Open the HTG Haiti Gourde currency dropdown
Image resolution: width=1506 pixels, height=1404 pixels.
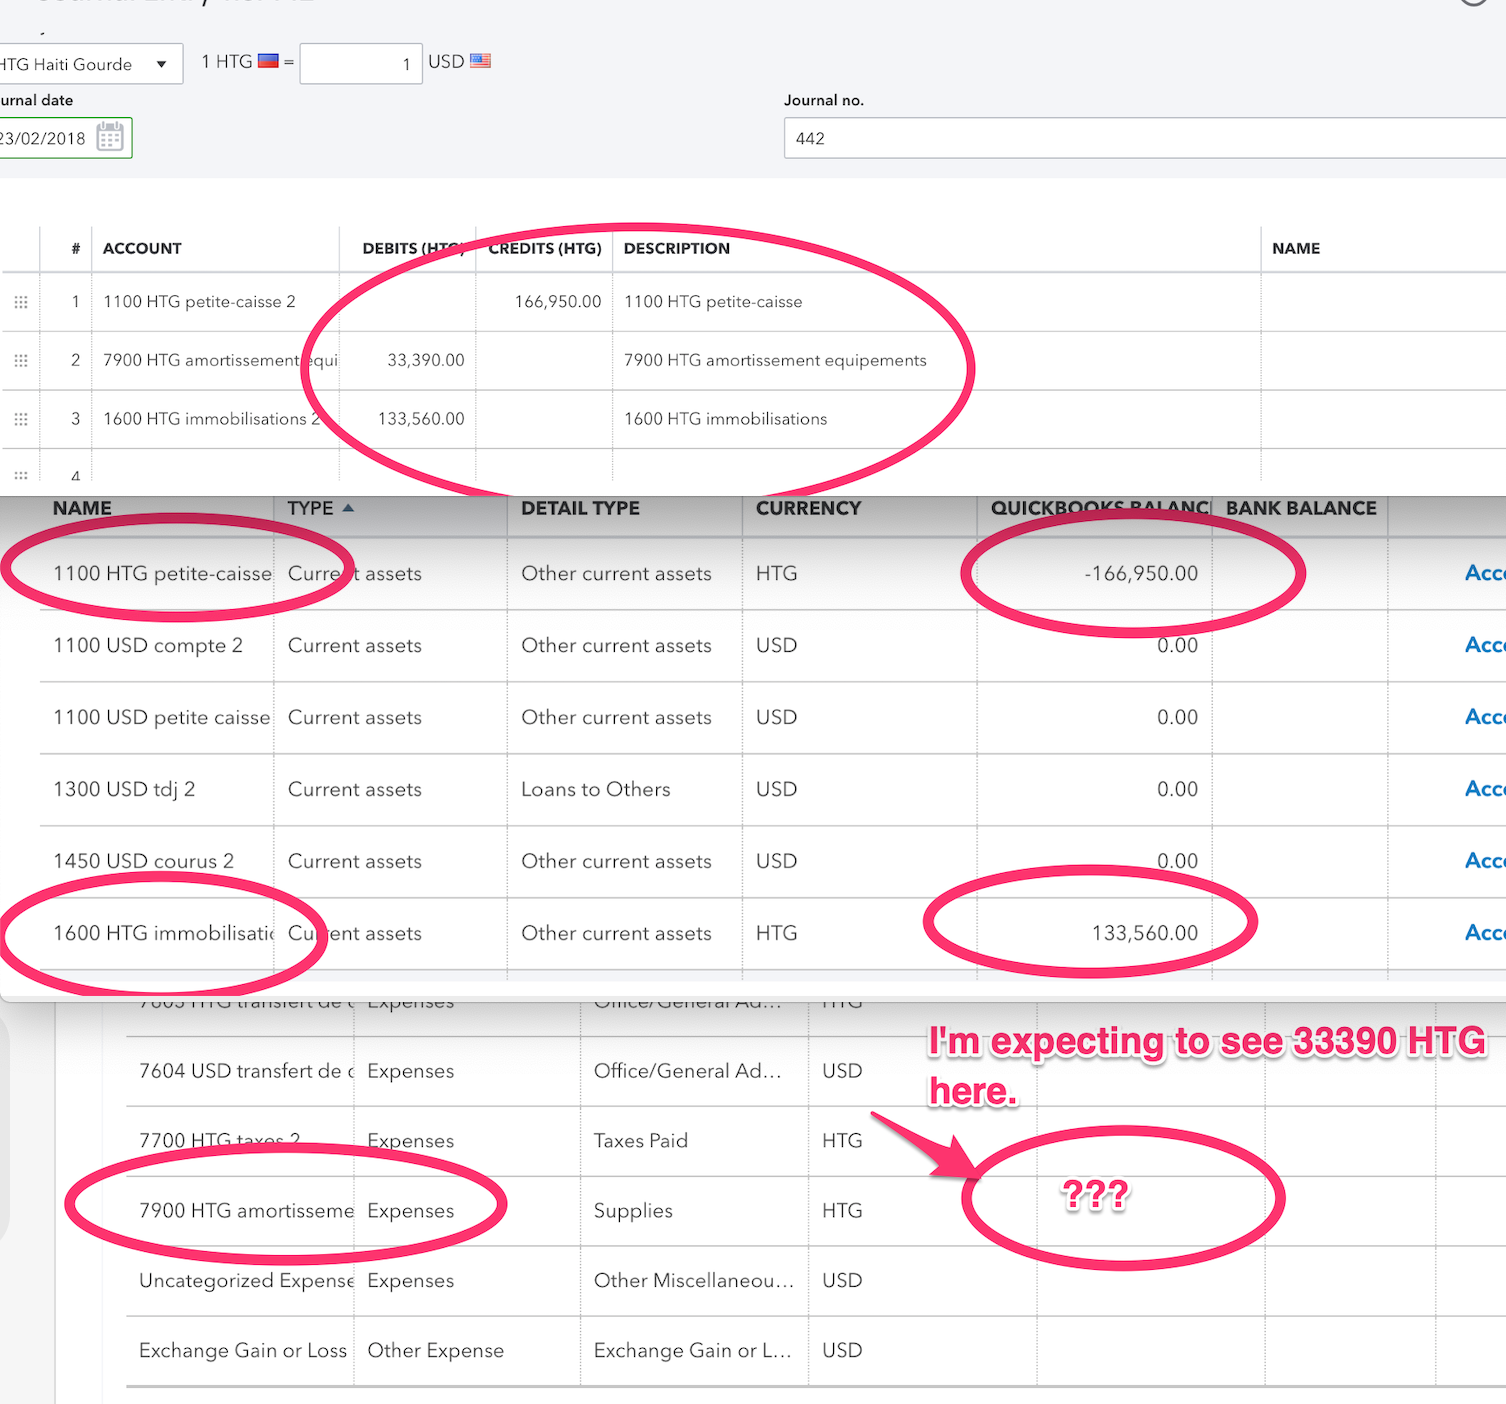[x=91, y=64]
